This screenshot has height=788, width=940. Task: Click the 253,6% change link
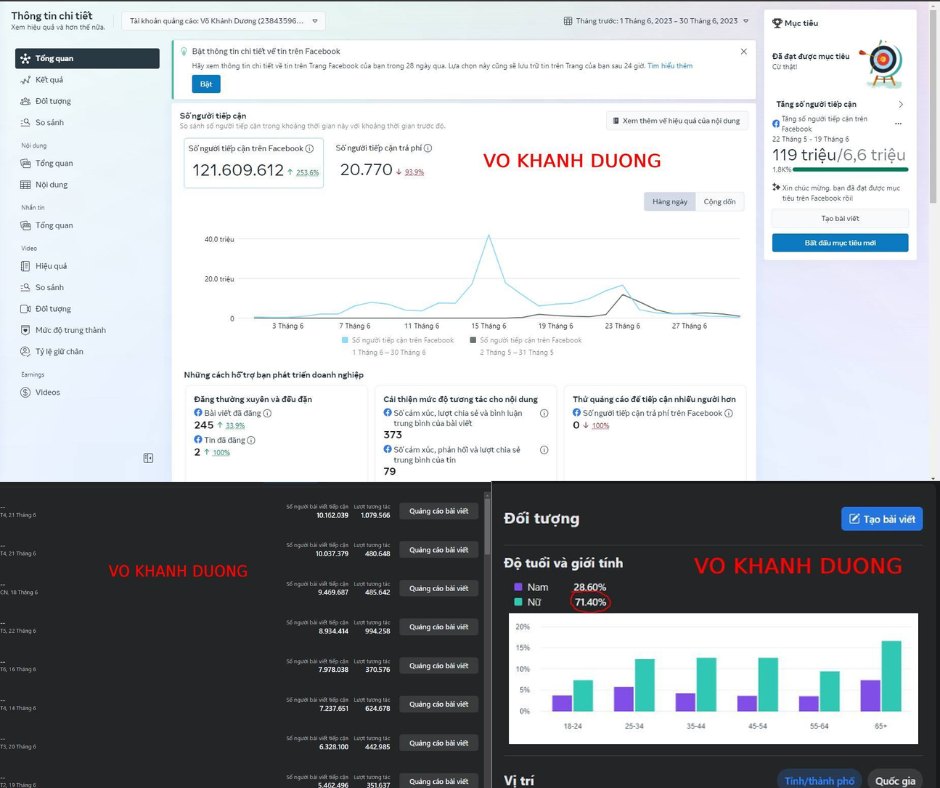click(x=308, y=173)
